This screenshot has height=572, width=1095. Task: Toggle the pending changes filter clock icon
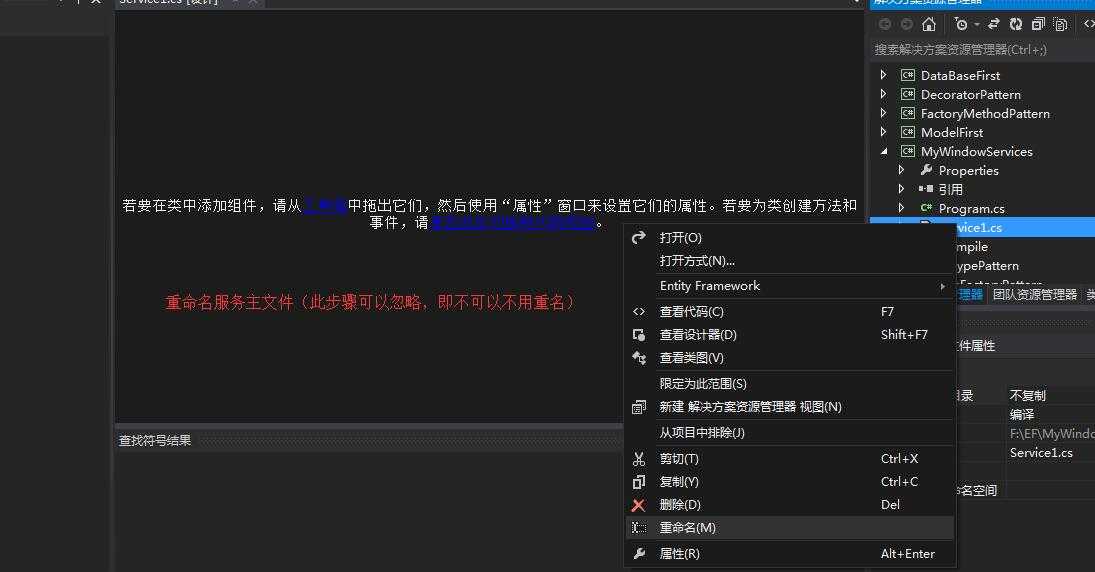pos(962,24)
